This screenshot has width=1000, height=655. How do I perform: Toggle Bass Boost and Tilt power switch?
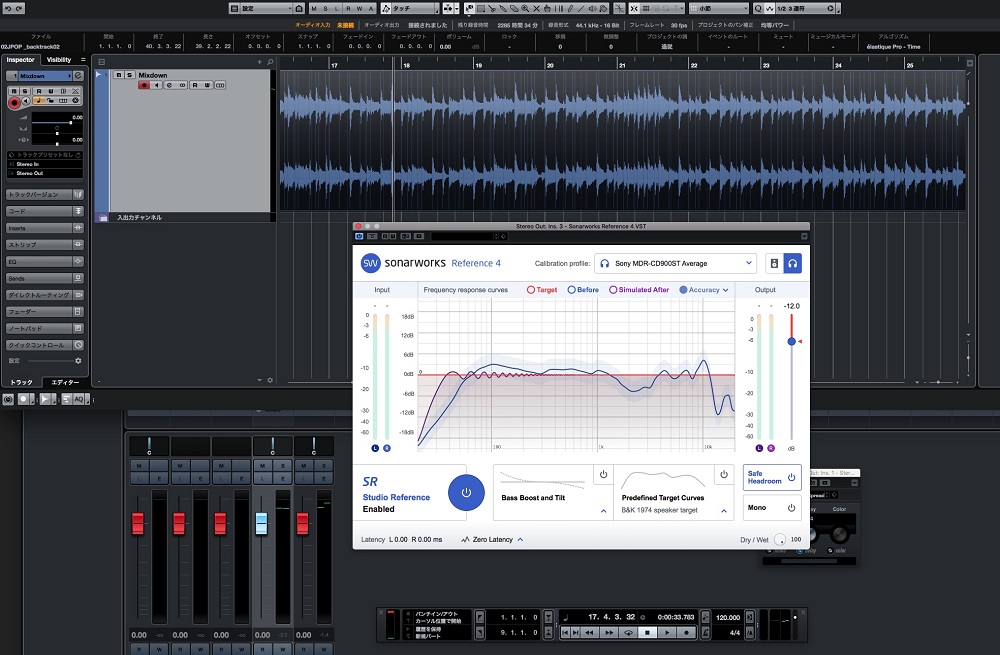pyautogui.click(x=603, y=475)
